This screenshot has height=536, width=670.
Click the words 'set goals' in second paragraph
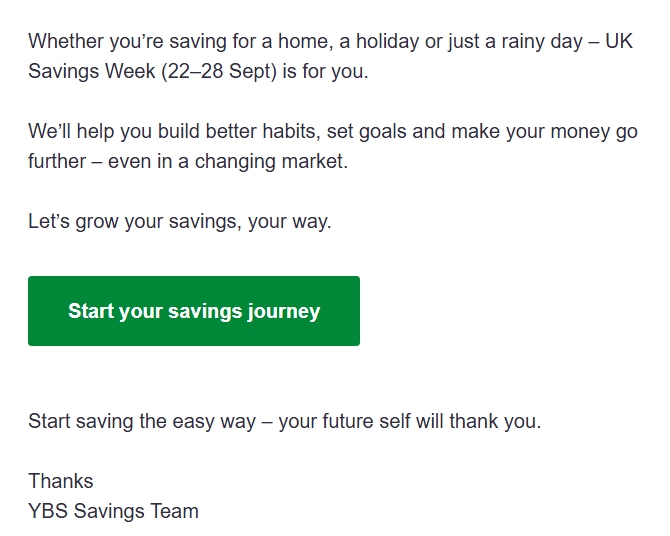(366, 131)
